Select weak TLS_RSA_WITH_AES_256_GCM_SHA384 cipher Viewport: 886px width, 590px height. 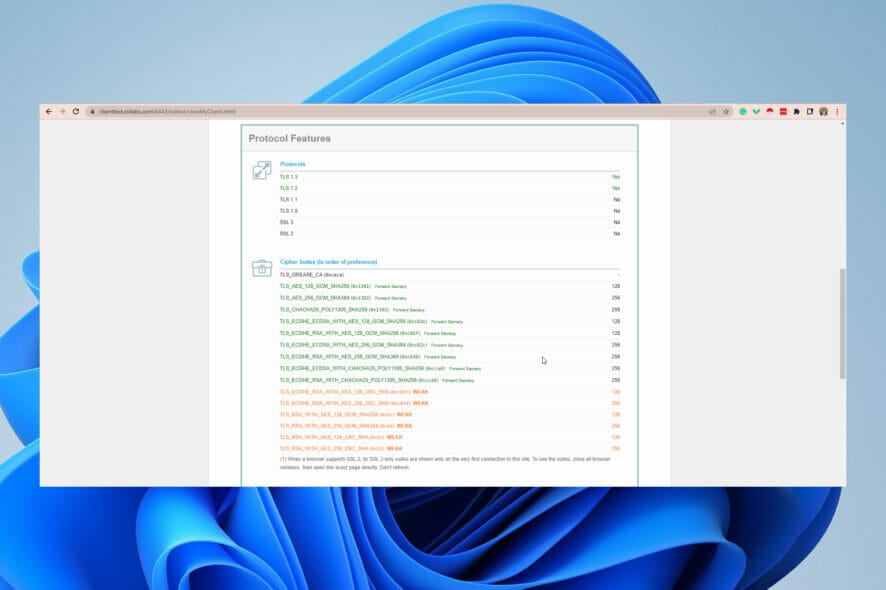pos(450,426)
